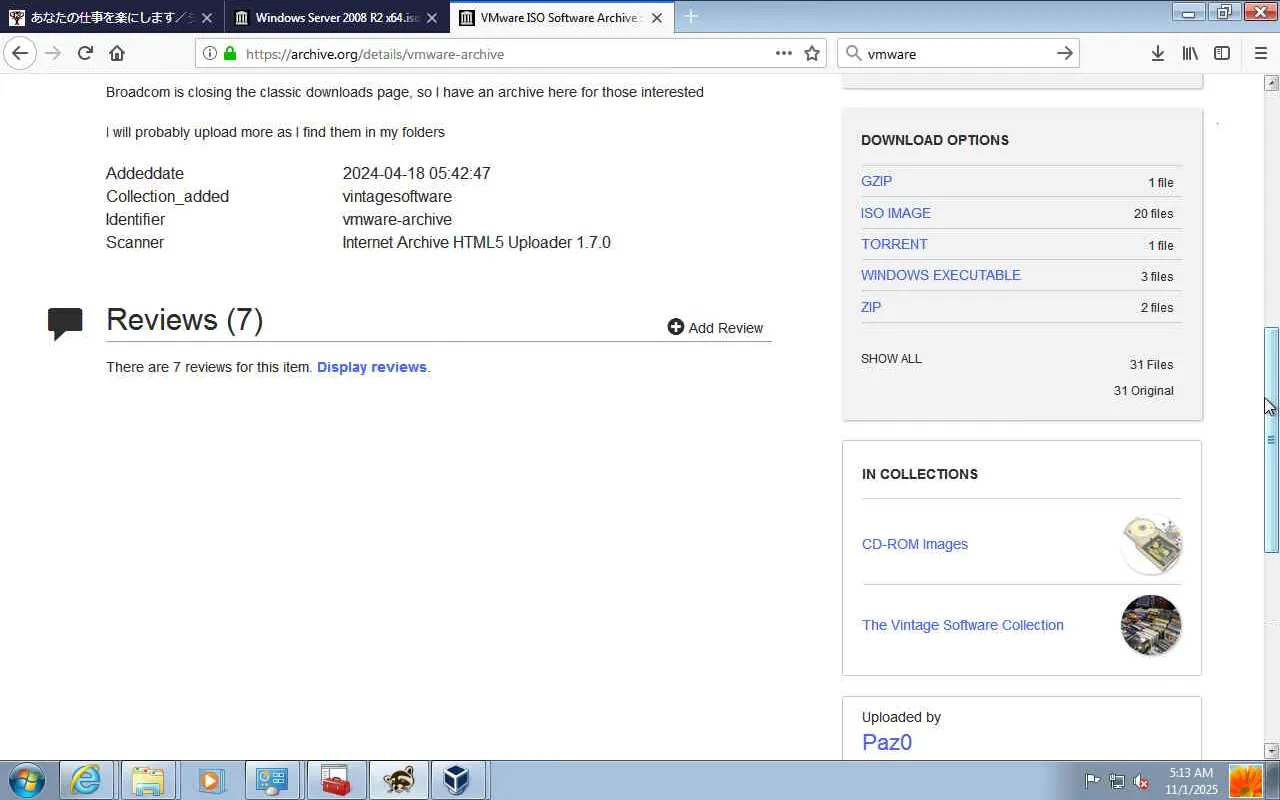Open the GZIP download option
The height and width of the screenshot is (800, 1280).
coord(876,181)
